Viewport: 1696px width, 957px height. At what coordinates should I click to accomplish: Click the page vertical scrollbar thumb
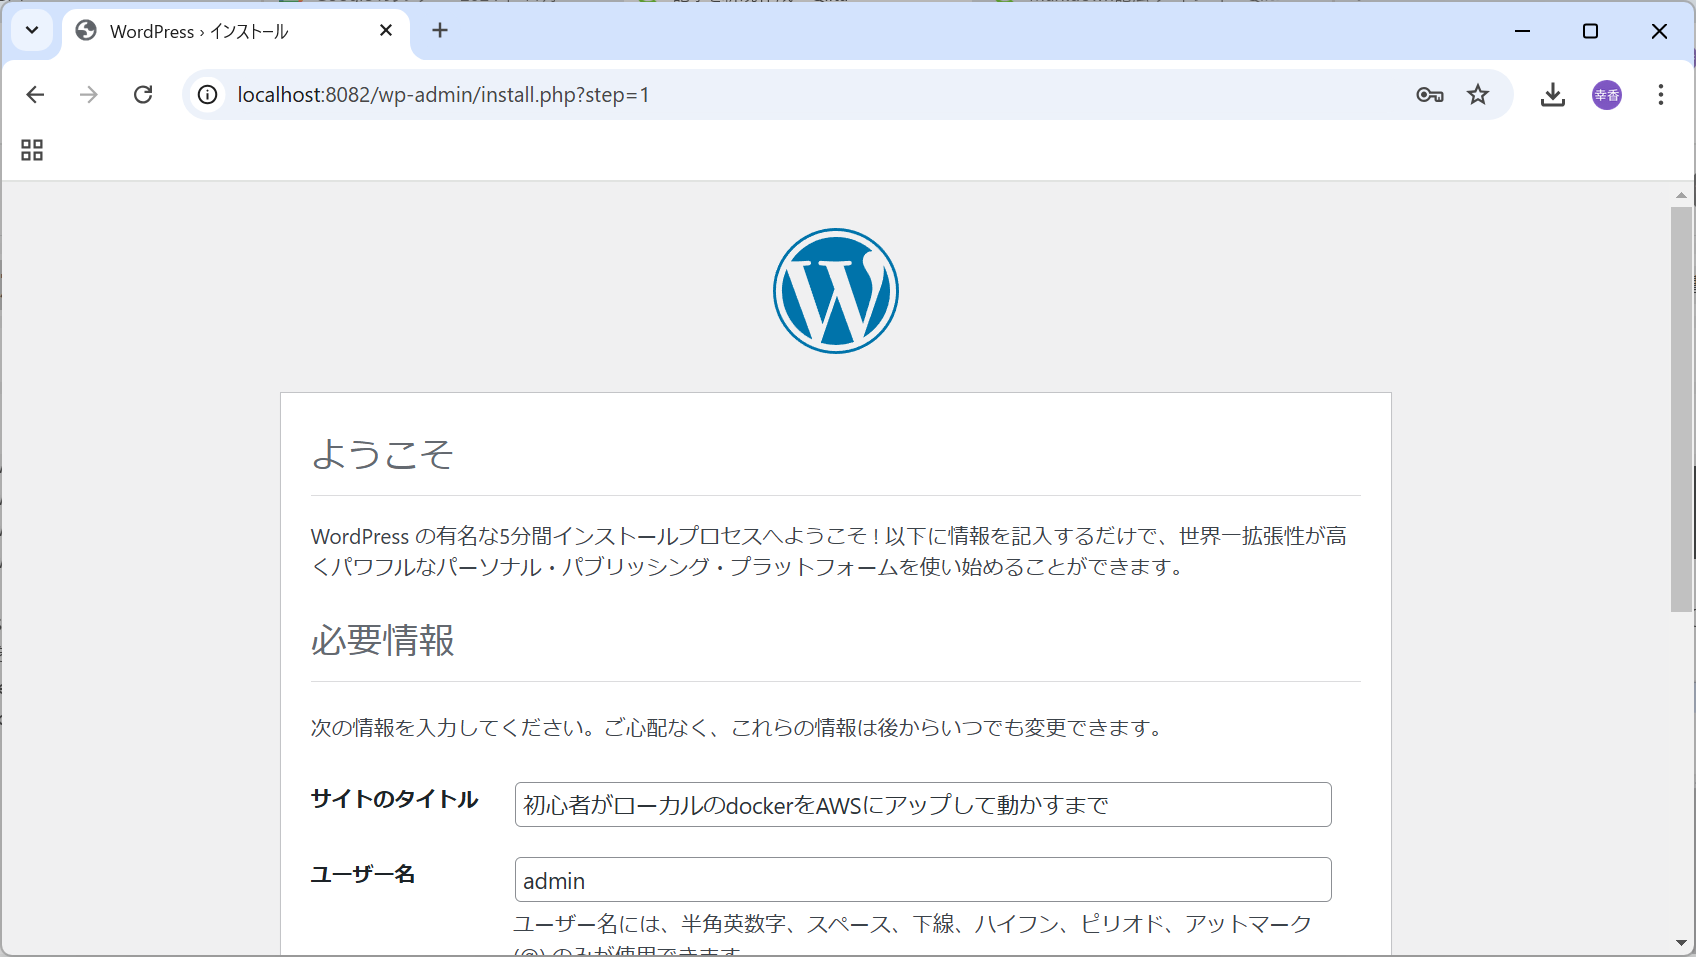[x=1681, y=409]
